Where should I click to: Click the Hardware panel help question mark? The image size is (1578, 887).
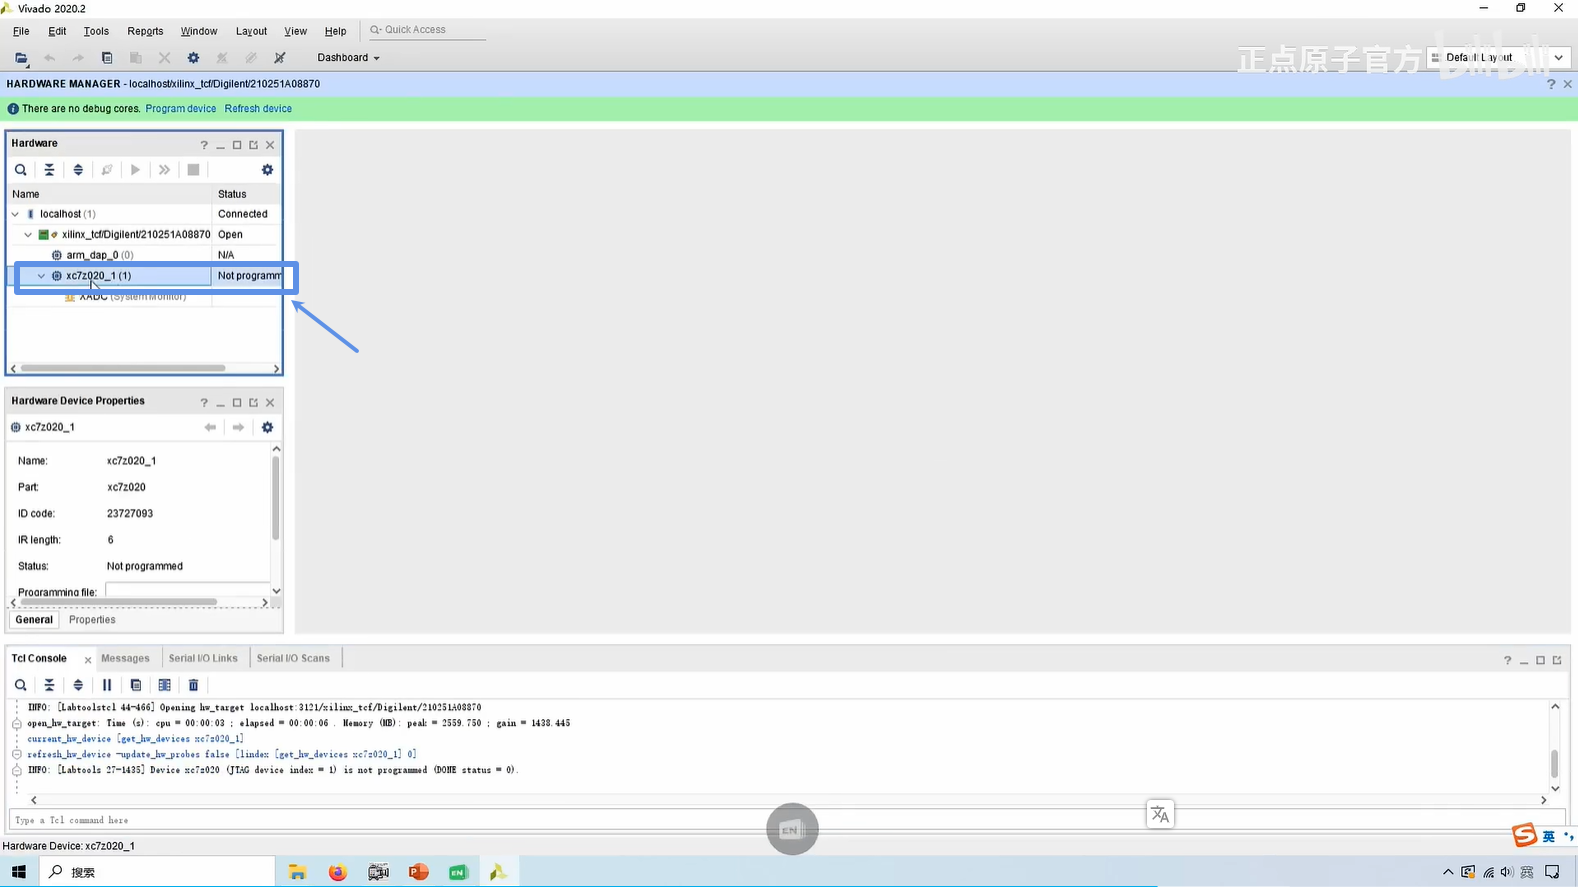204,145
